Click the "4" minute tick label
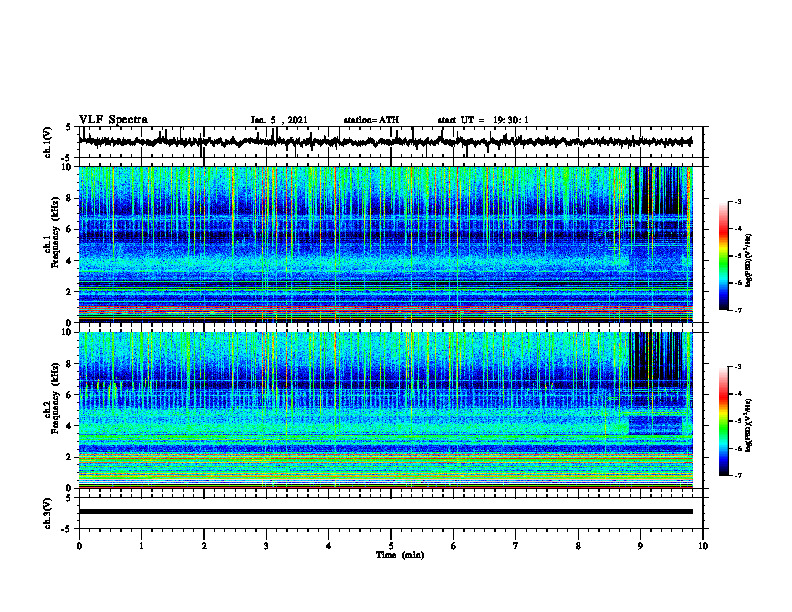The width and height of the screenshot is (792, 612). [x=329, y=546]
